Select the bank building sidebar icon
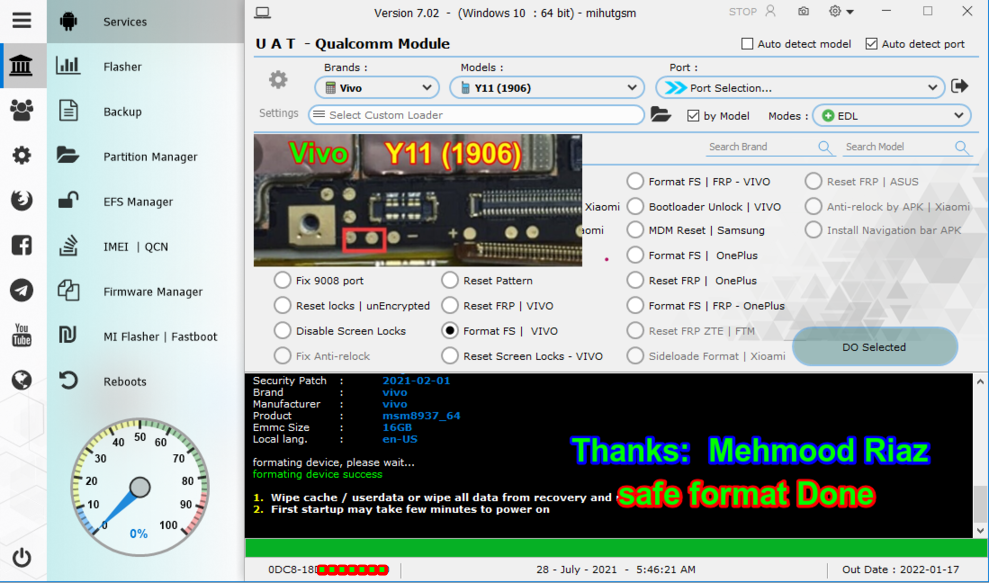989x583 pixels. [21, 66]
